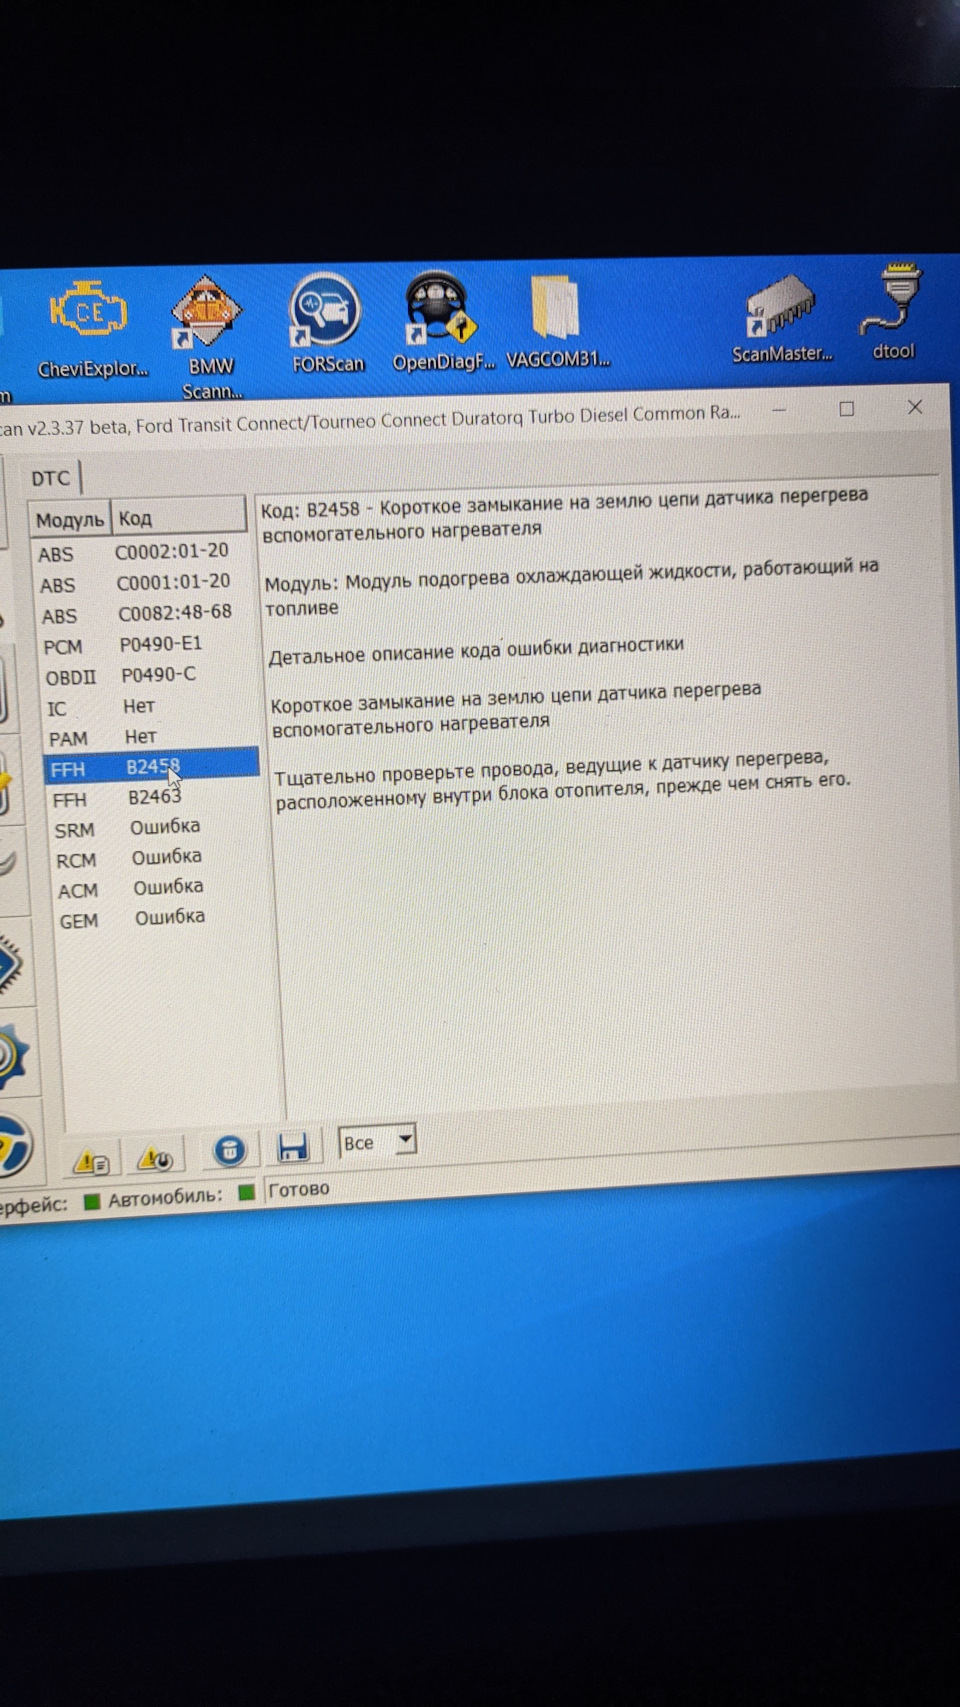Click the "Детальное описание кода ошибки диагностики" line
The height and width of the screenshot is (1707, 960).
coord(476,650)
